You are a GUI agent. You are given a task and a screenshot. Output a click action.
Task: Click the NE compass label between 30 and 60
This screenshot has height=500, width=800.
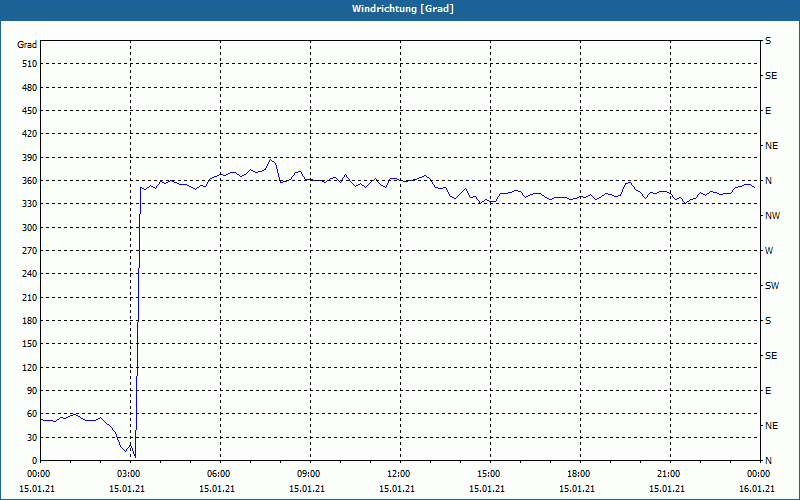[771, 426]
